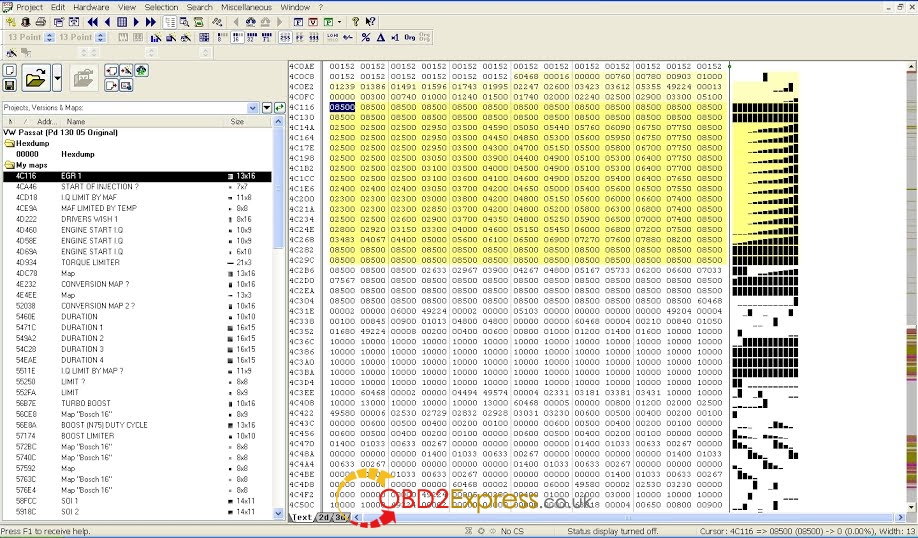Click the save project floppy disk icon
The image size is (918, 538).
pos(10,86)
